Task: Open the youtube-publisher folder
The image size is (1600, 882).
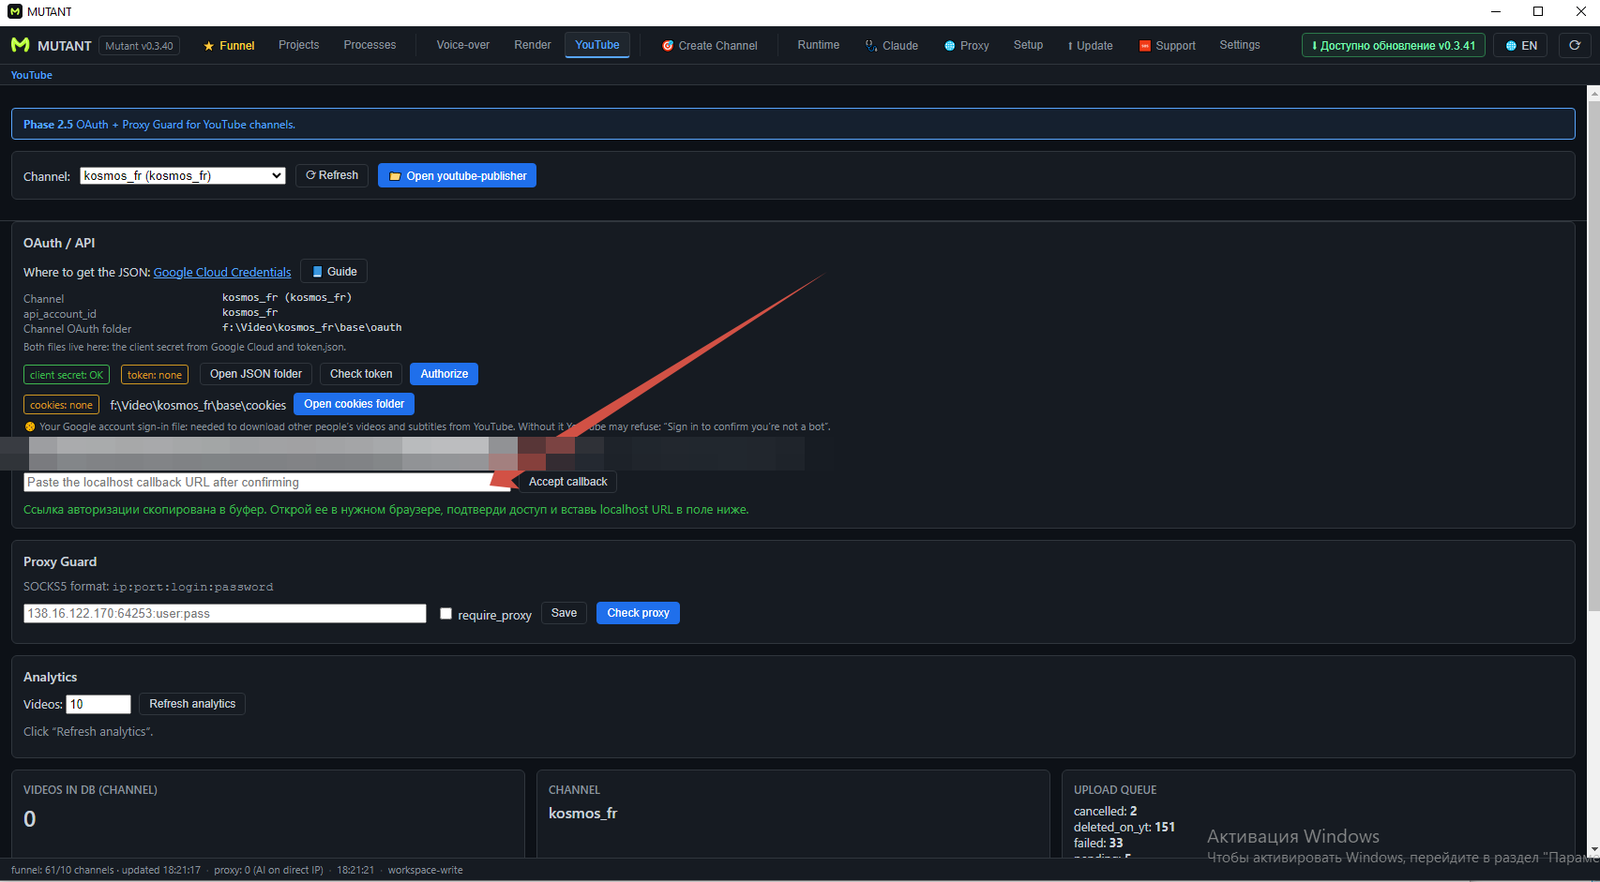Action: (x=457, y=176)
